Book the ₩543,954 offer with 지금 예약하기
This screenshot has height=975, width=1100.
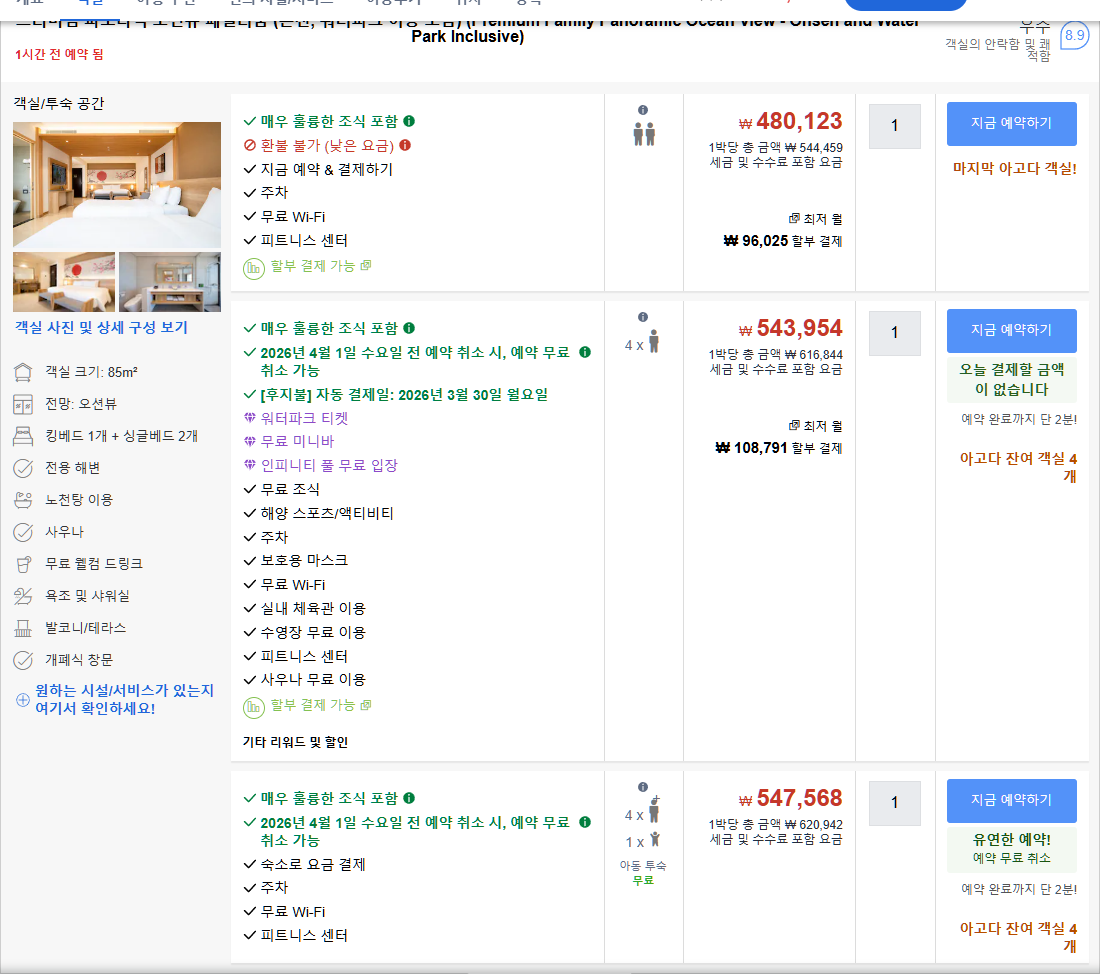pos(1011,330)
